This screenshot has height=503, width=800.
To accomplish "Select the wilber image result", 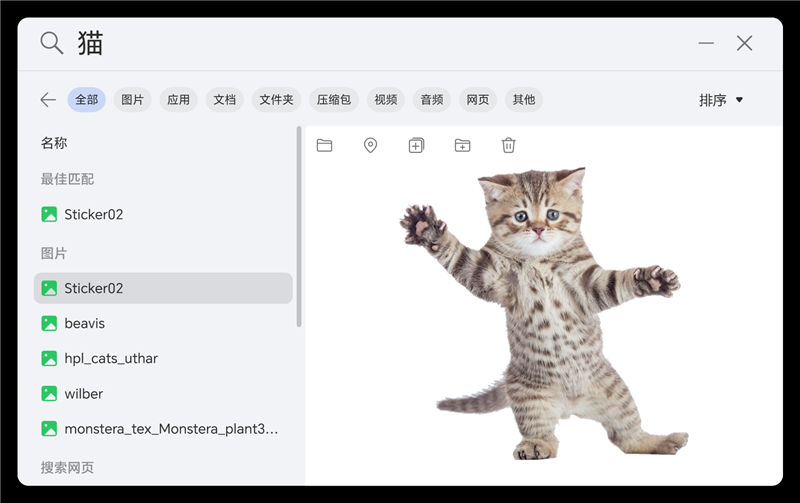I will tap(84, 393).
